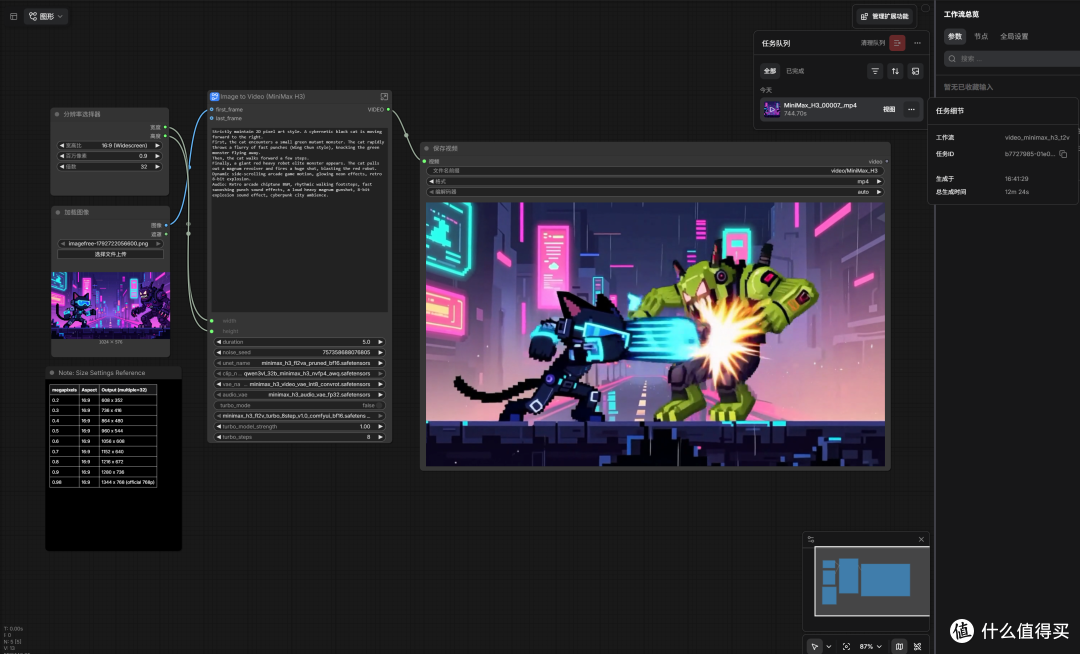Switch to the 节点 tab
1080x654 pixels.
click(x=981, y=36)
